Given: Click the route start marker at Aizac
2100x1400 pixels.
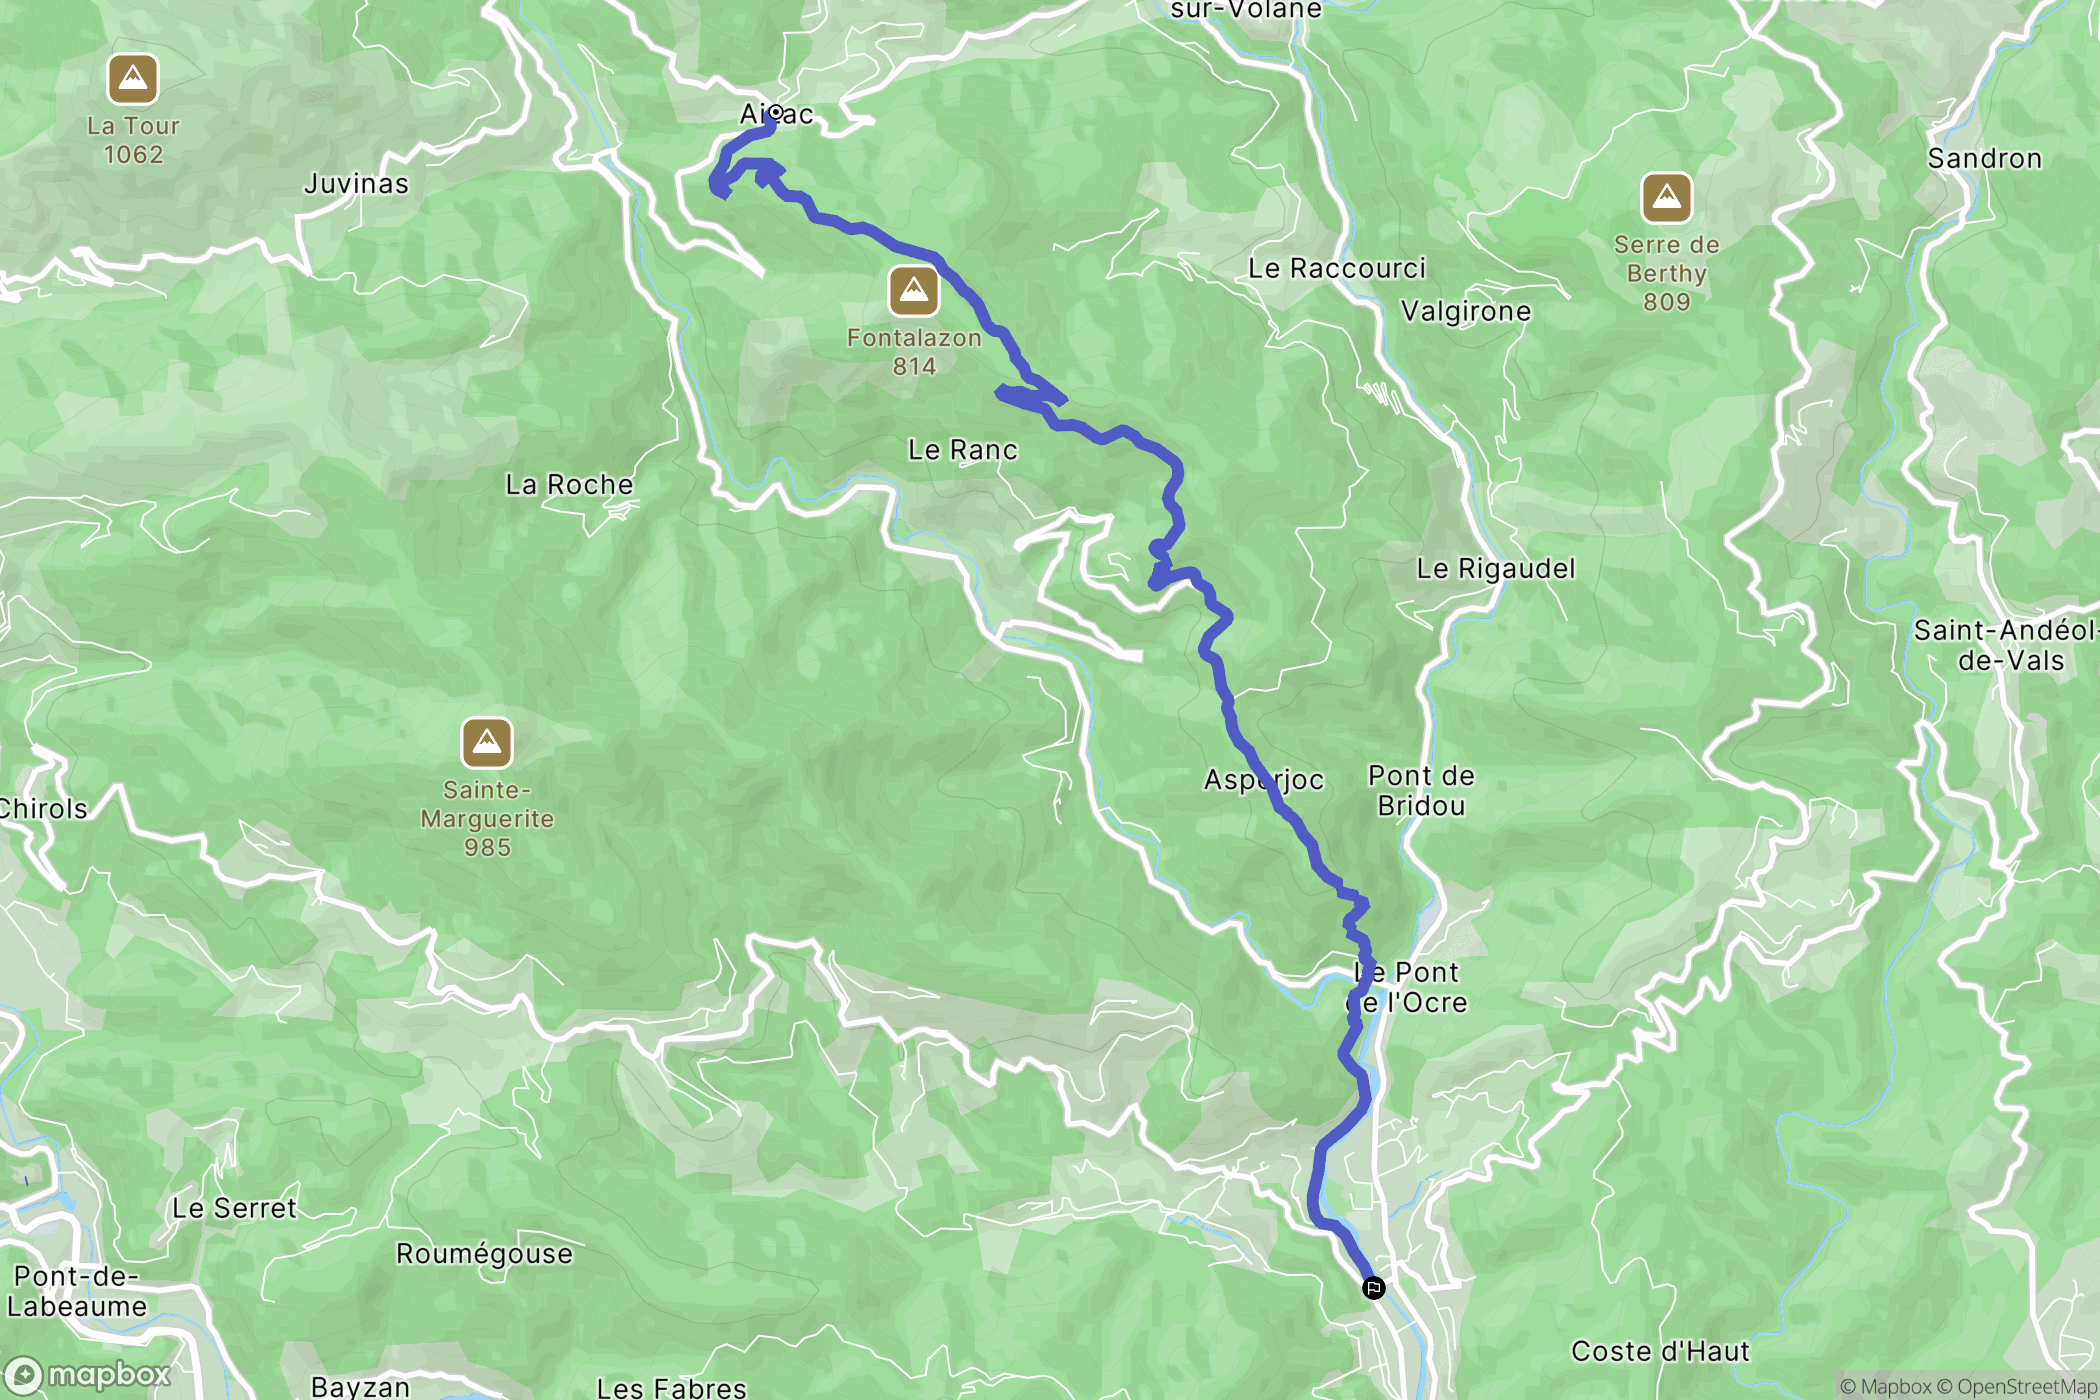Looking at the screenshot, I should 776,113.
